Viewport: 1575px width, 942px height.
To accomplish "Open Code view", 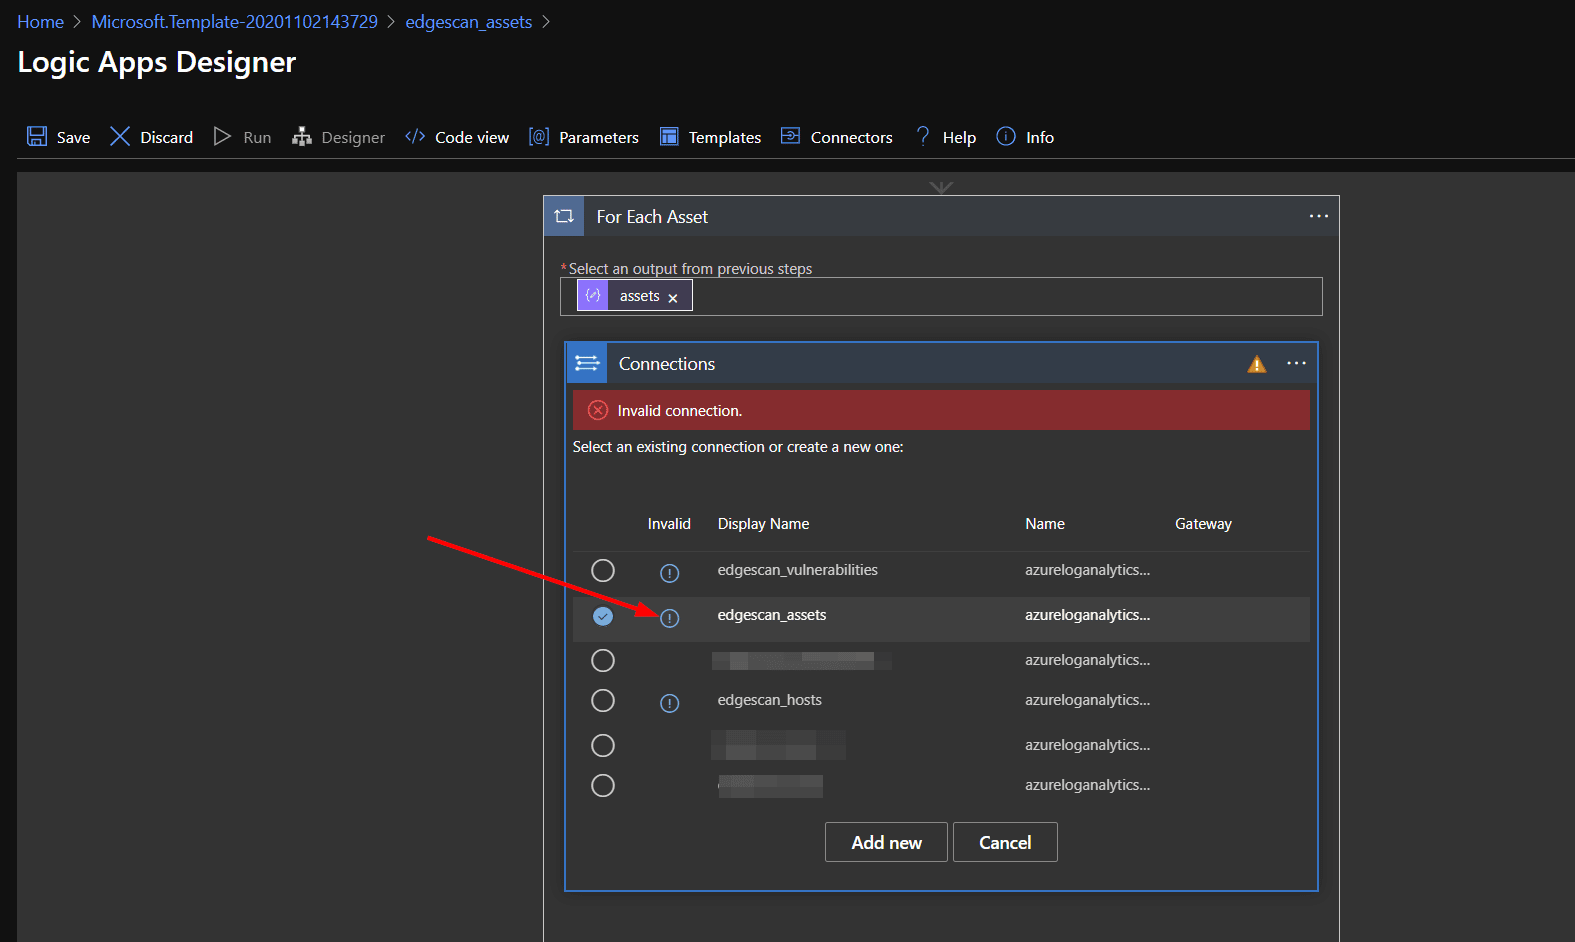I will click(457, 137).
